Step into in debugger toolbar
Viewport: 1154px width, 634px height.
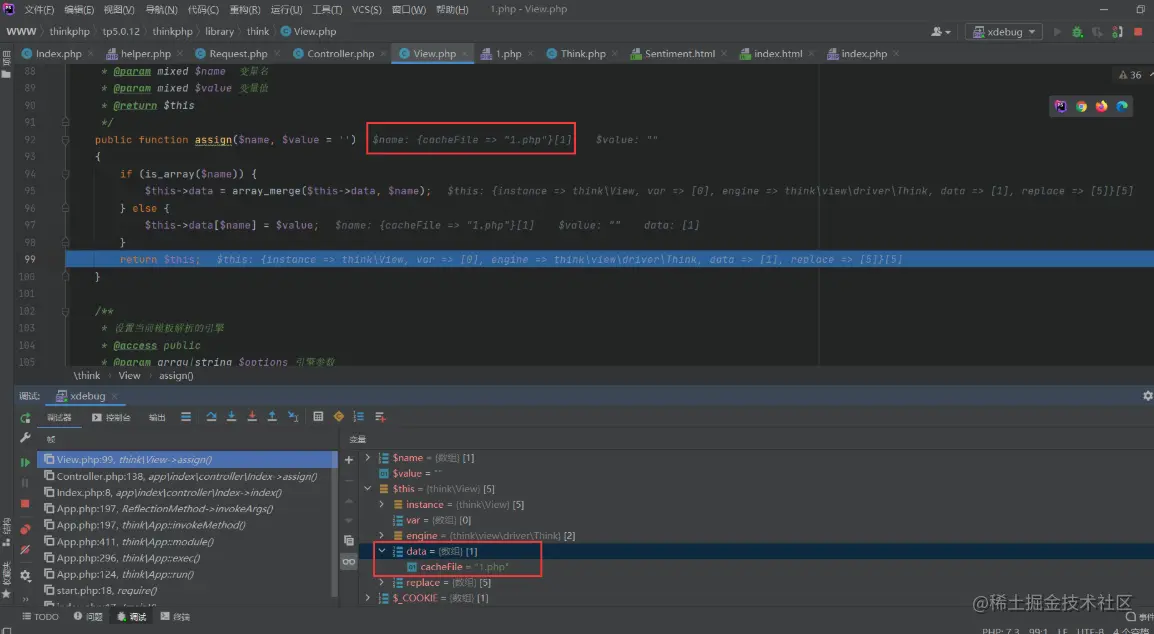pyautogui.click(x=231, y=417)
